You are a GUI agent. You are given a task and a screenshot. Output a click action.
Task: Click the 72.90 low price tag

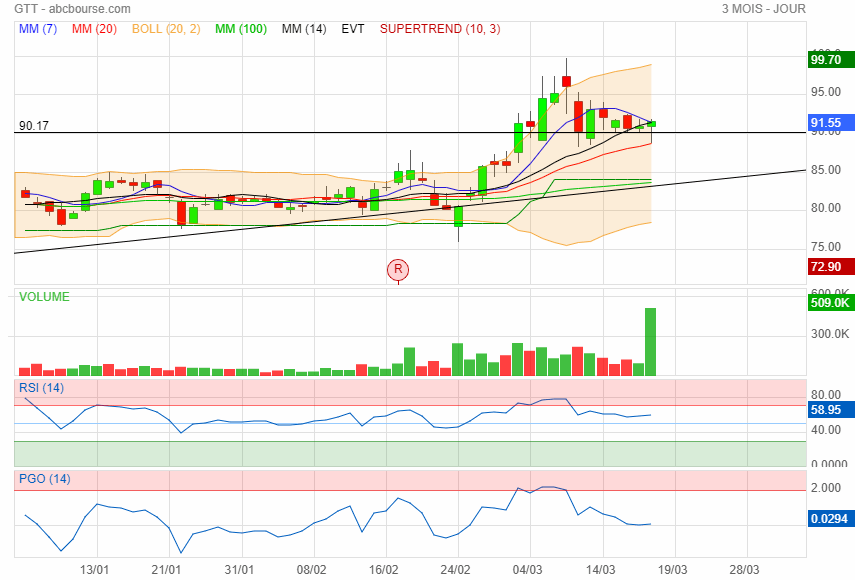pyautogui.click(x=831, y=267)
